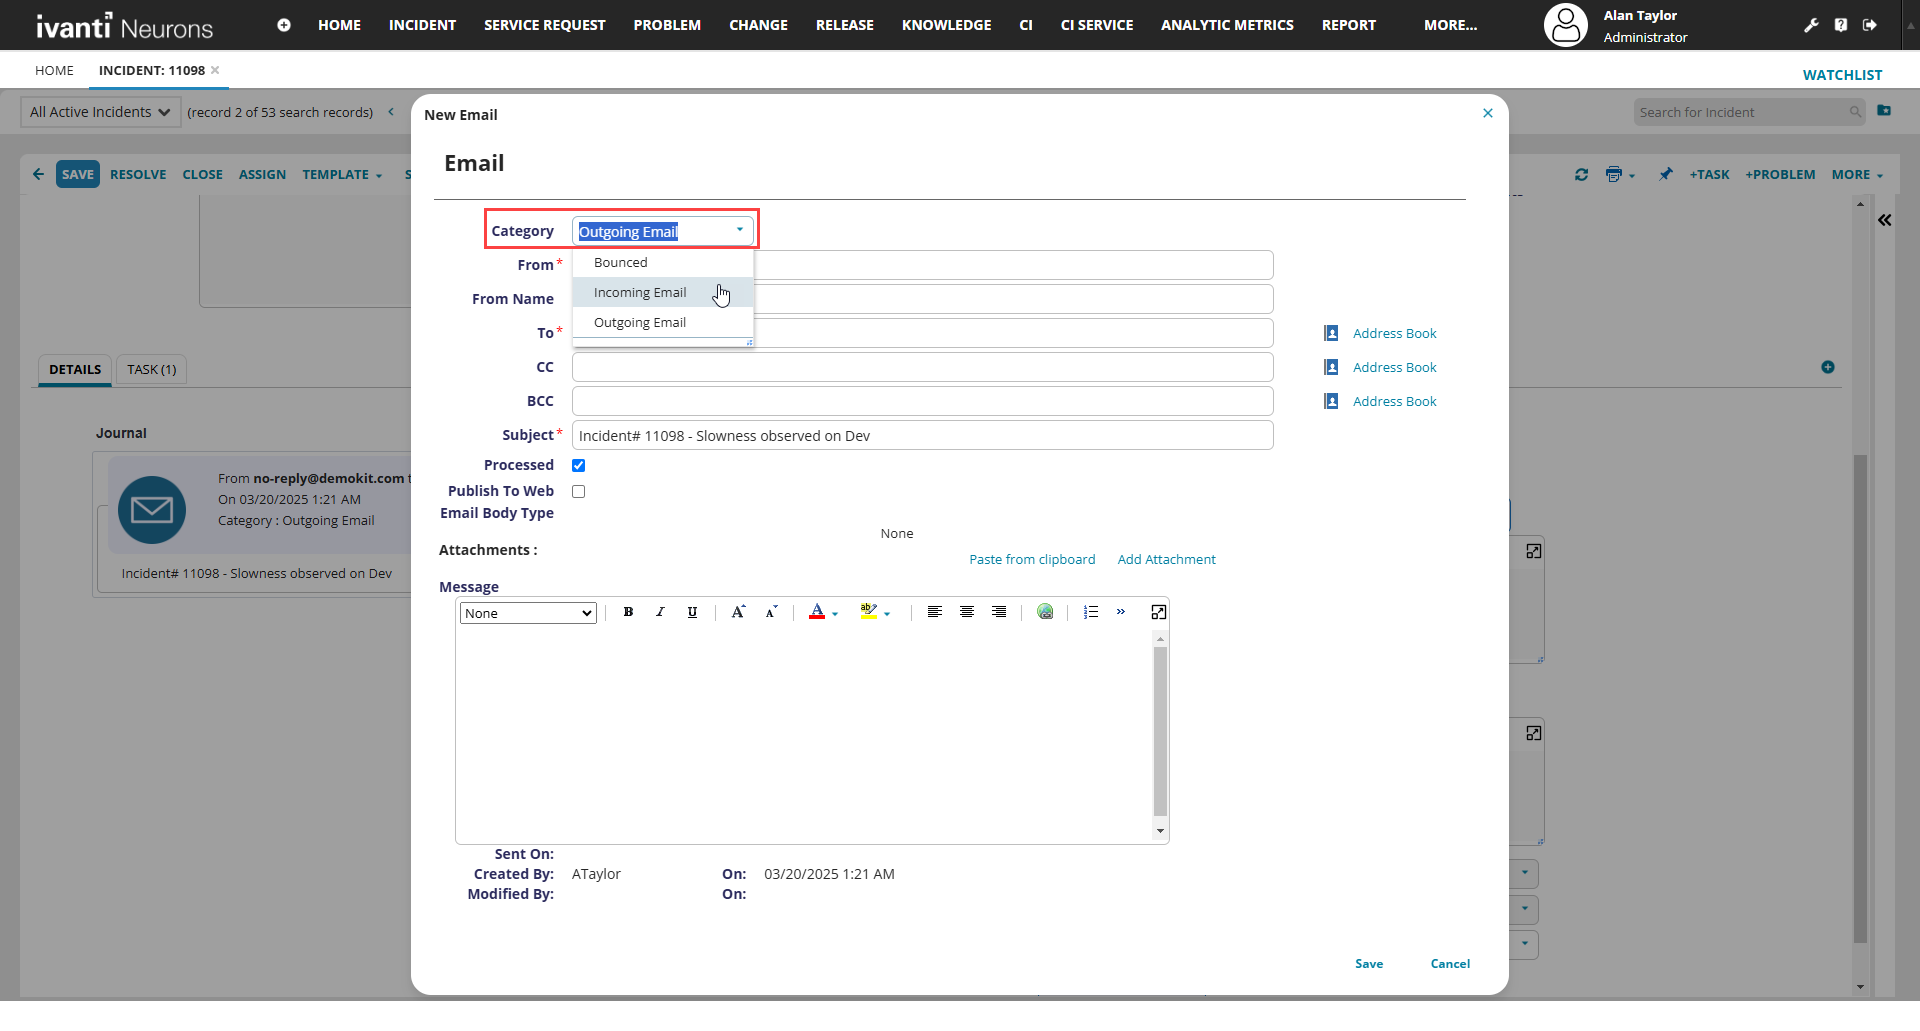Viewport: 1920px width, 1031px height.
Task: Click into the CC input field
Action: point(922,367)
